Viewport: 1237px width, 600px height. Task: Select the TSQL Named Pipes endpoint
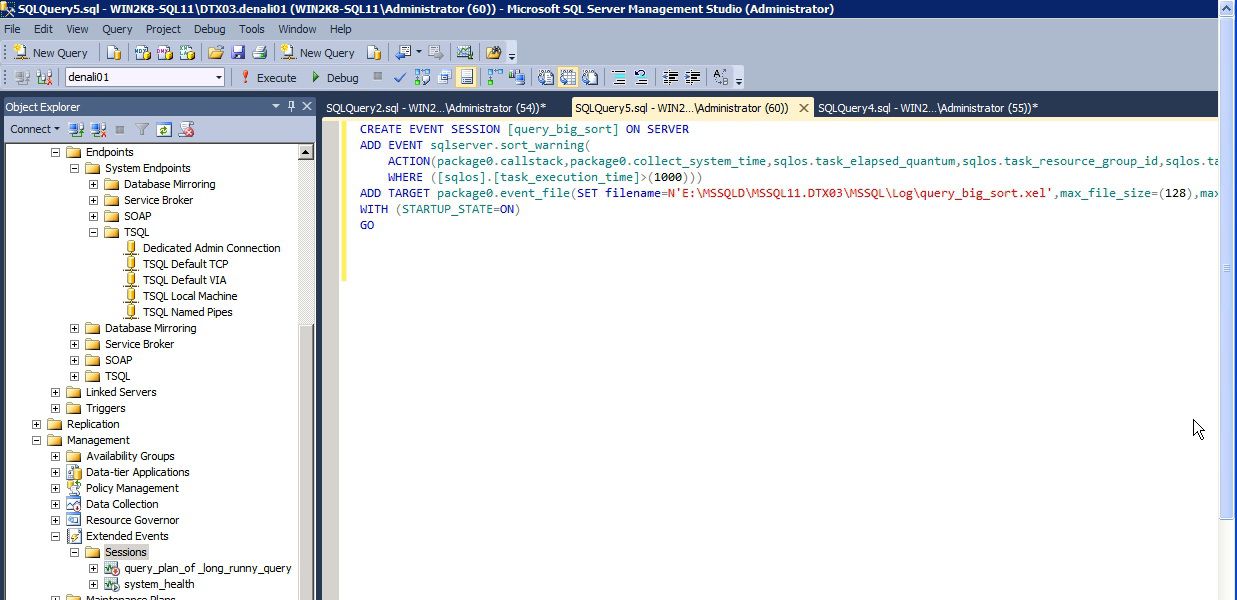coord(188,312)
